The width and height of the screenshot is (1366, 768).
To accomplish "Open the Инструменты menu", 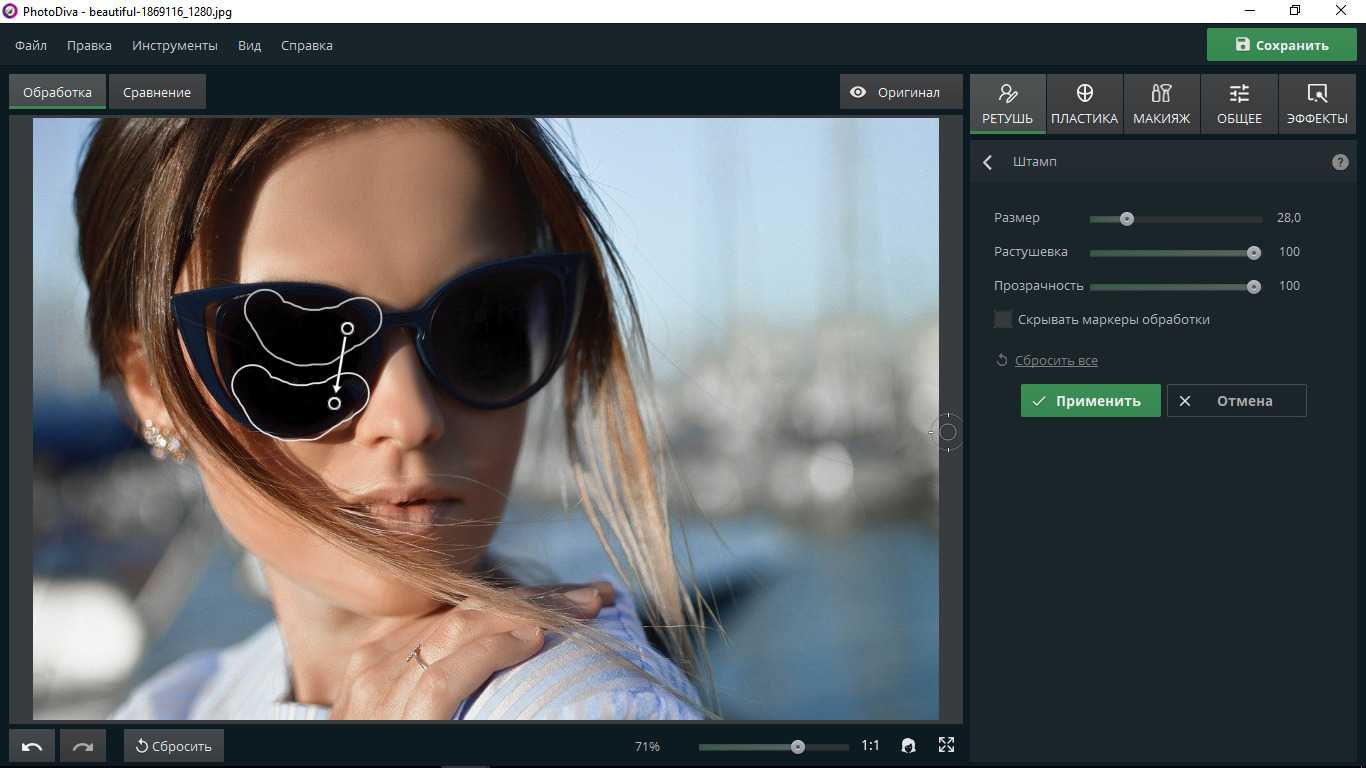I will [x=174, y=46].
